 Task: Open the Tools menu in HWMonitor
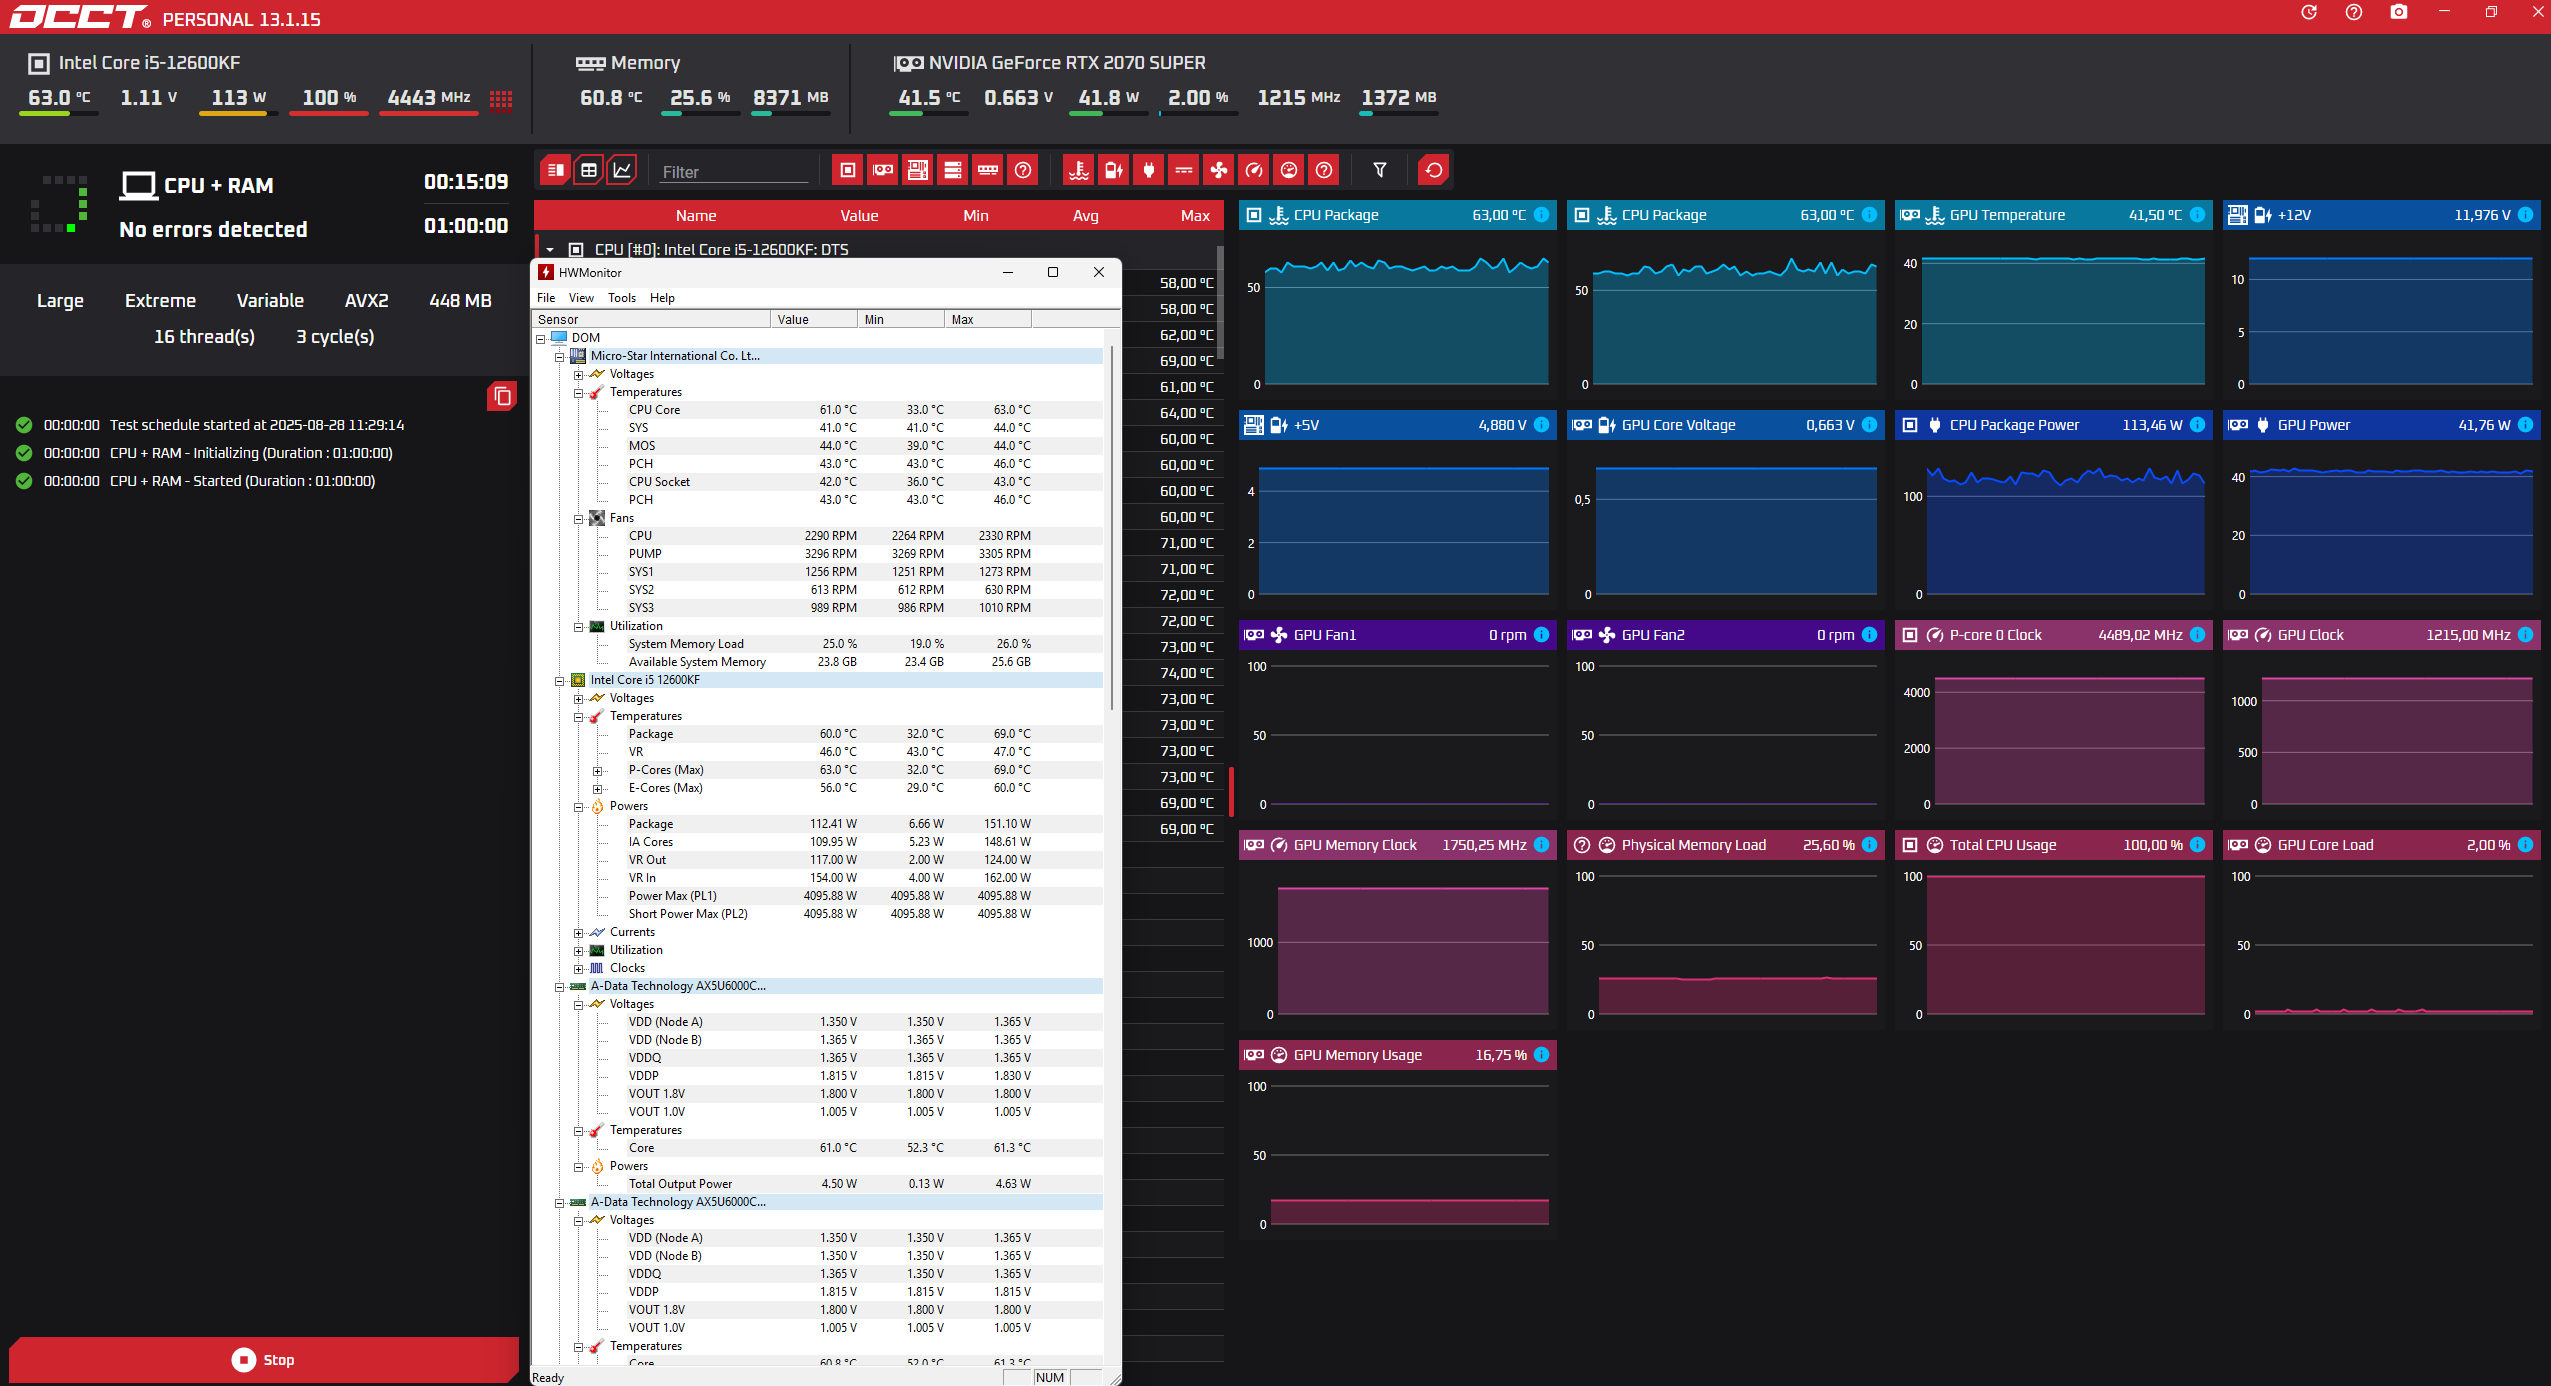621,298
